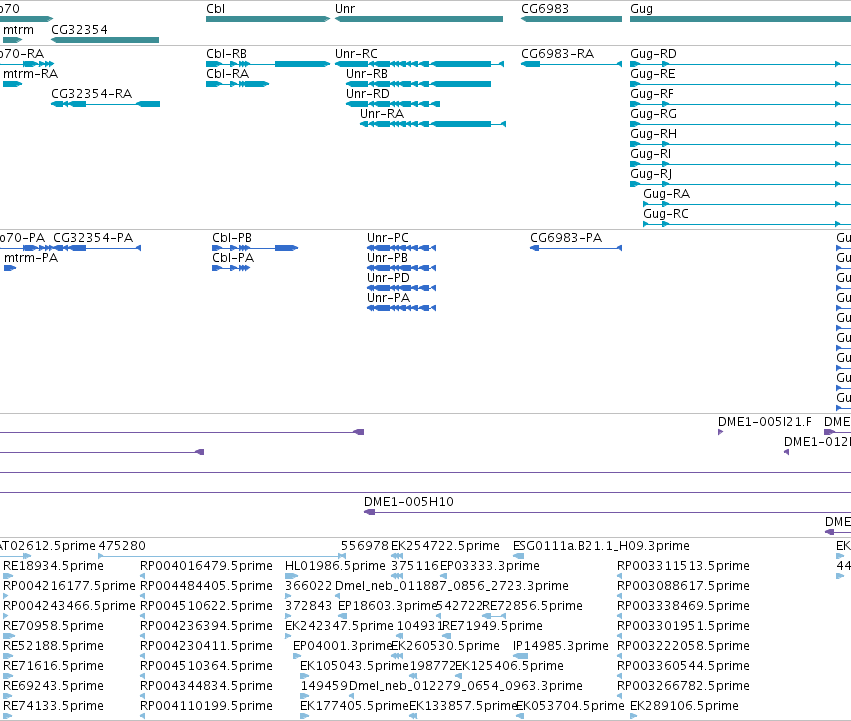The width and height of the screenshot is (851, 721).
Task: Click the 475280 EST feature line
Action: [222, 556]
